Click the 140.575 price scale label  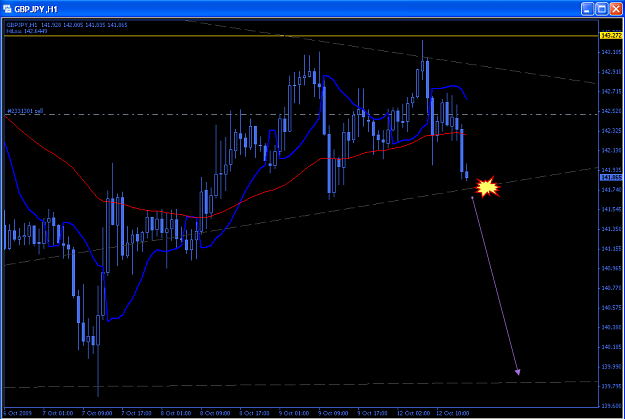click(x=611, y=308)
